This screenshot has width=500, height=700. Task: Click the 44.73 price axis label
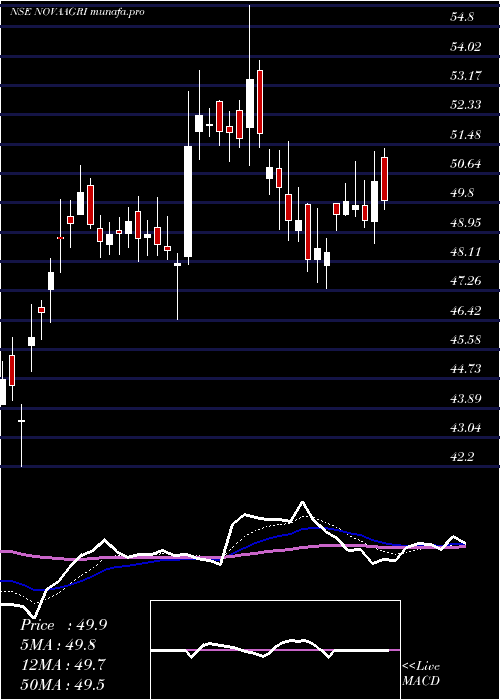(467, 369)
